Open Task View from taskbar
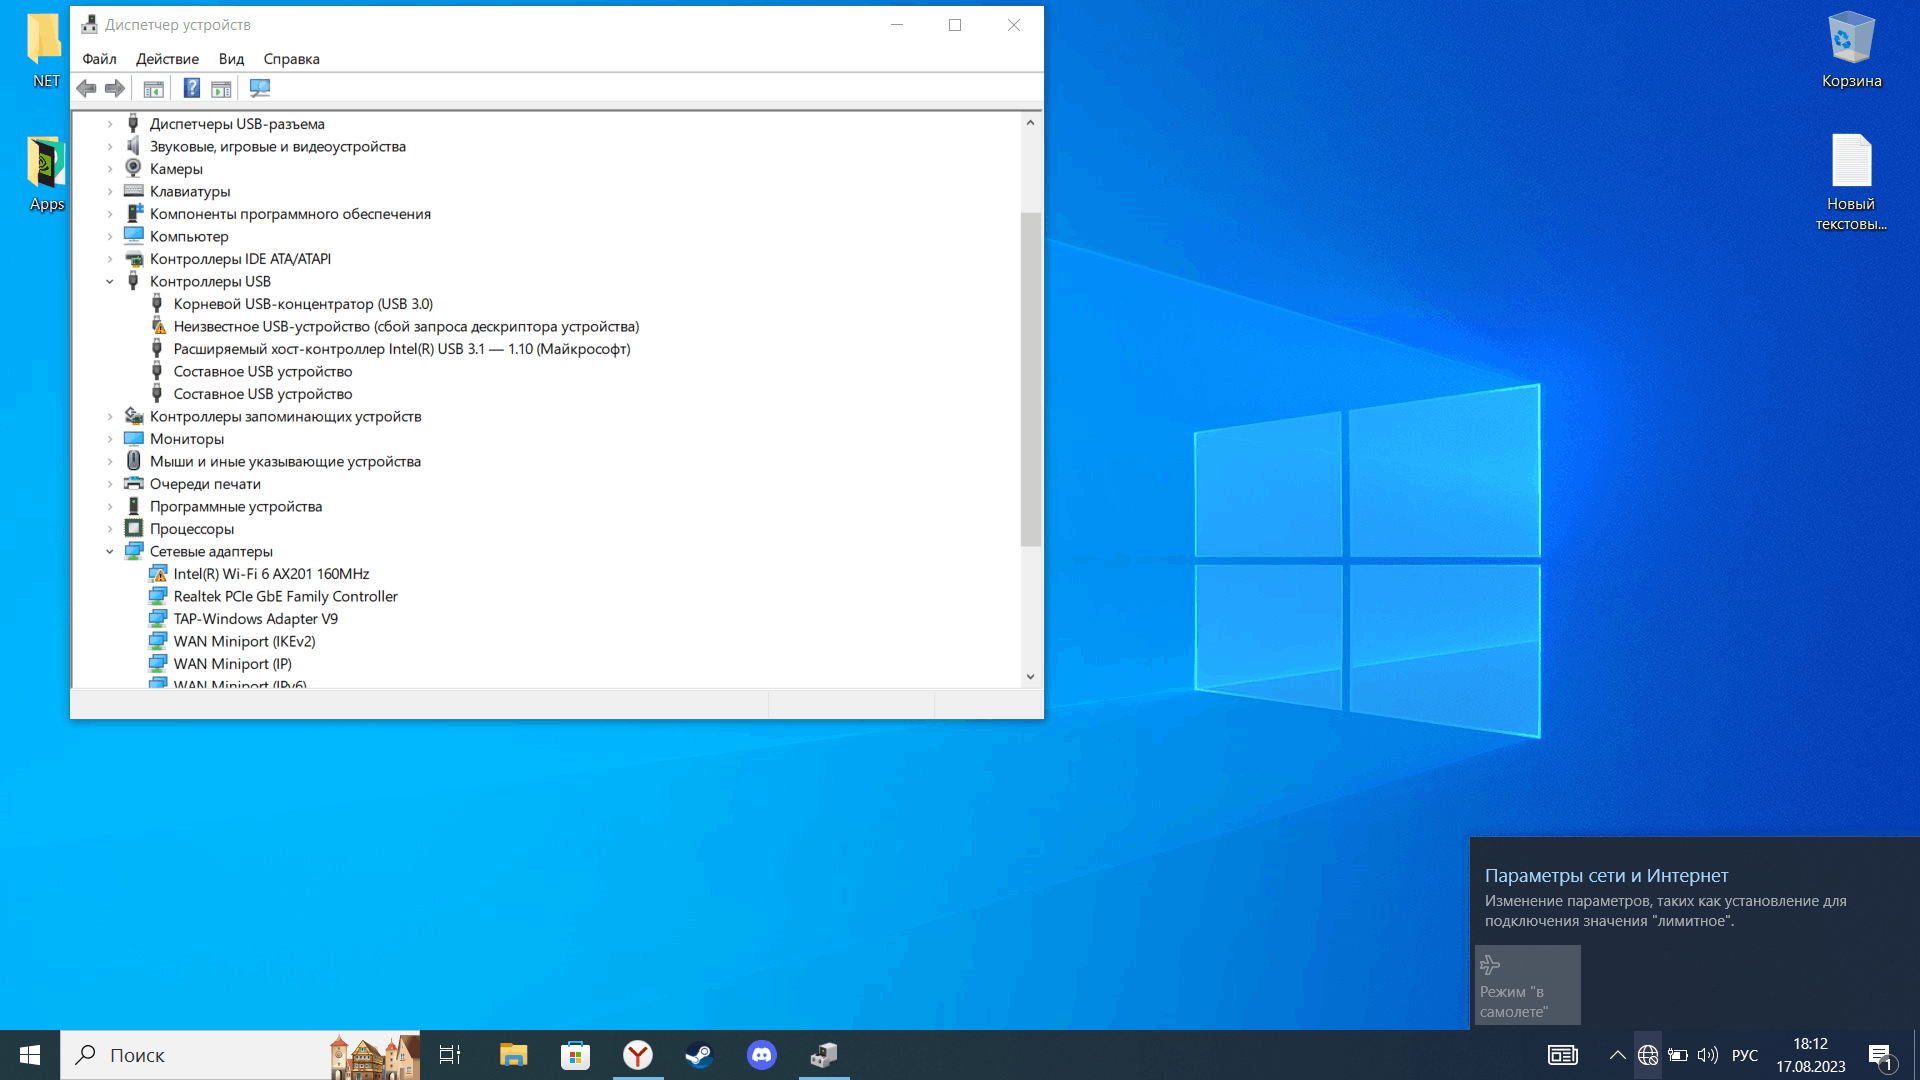 point(450,1055)
